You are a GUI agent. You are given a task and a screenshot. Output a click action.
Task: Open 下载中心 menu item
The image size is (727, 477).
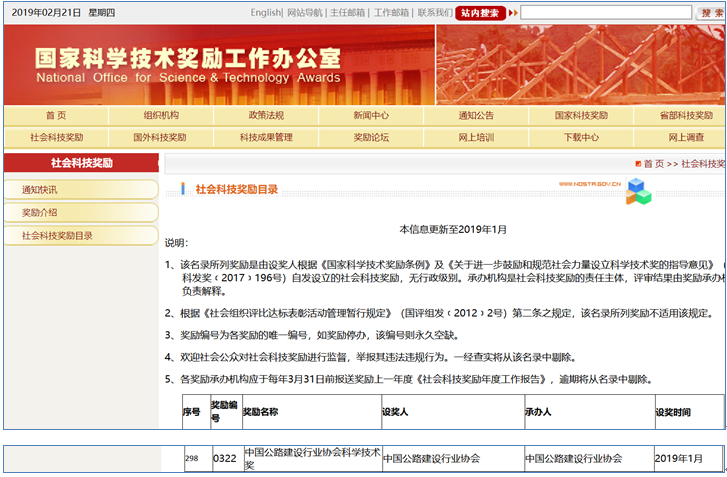[581, 137]
